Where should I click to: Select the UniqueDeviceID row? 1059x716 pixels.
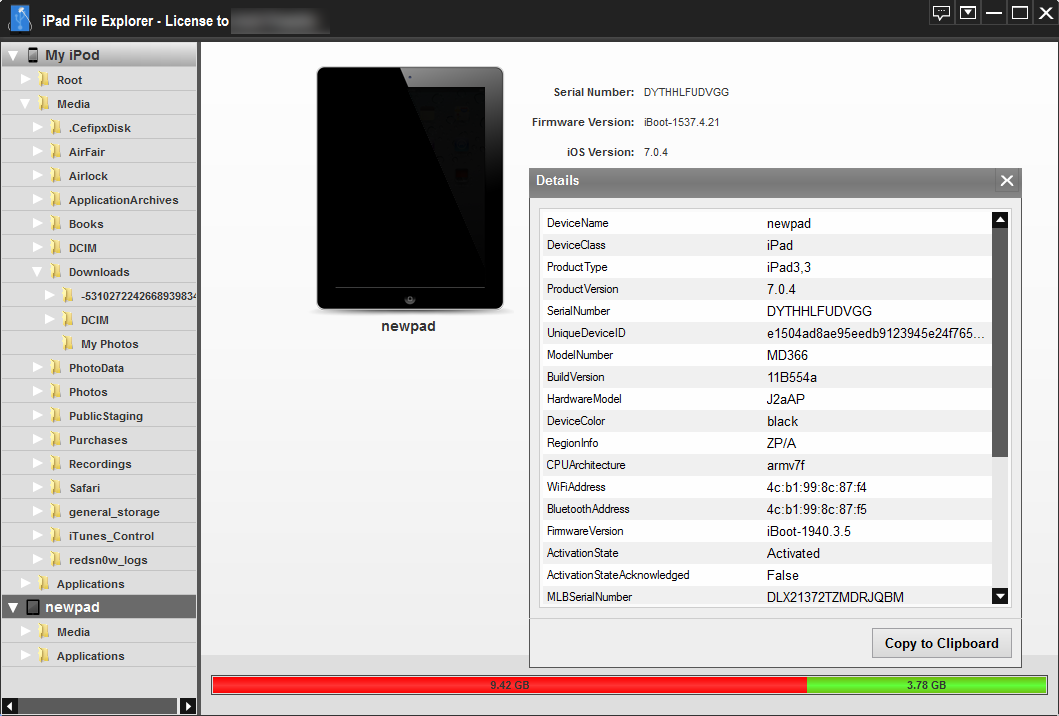[x=765, y=333]
